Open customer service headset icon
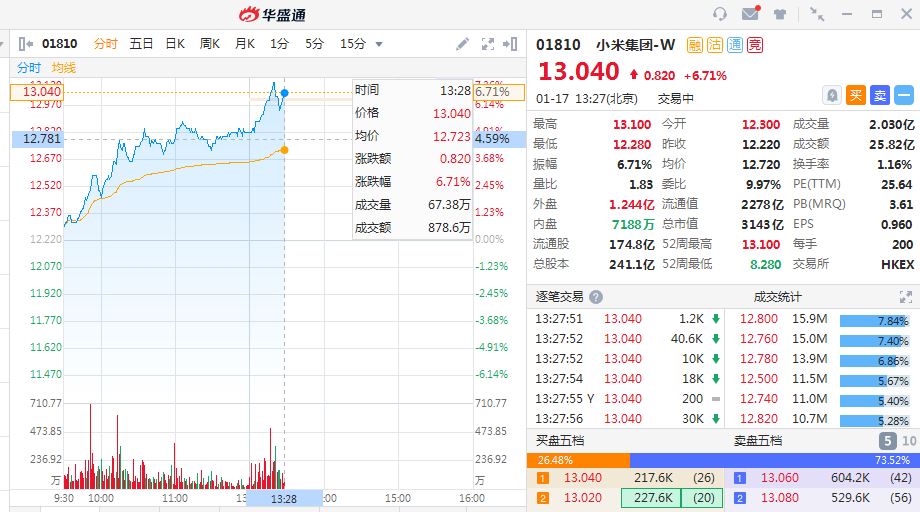 coord(720,14)
